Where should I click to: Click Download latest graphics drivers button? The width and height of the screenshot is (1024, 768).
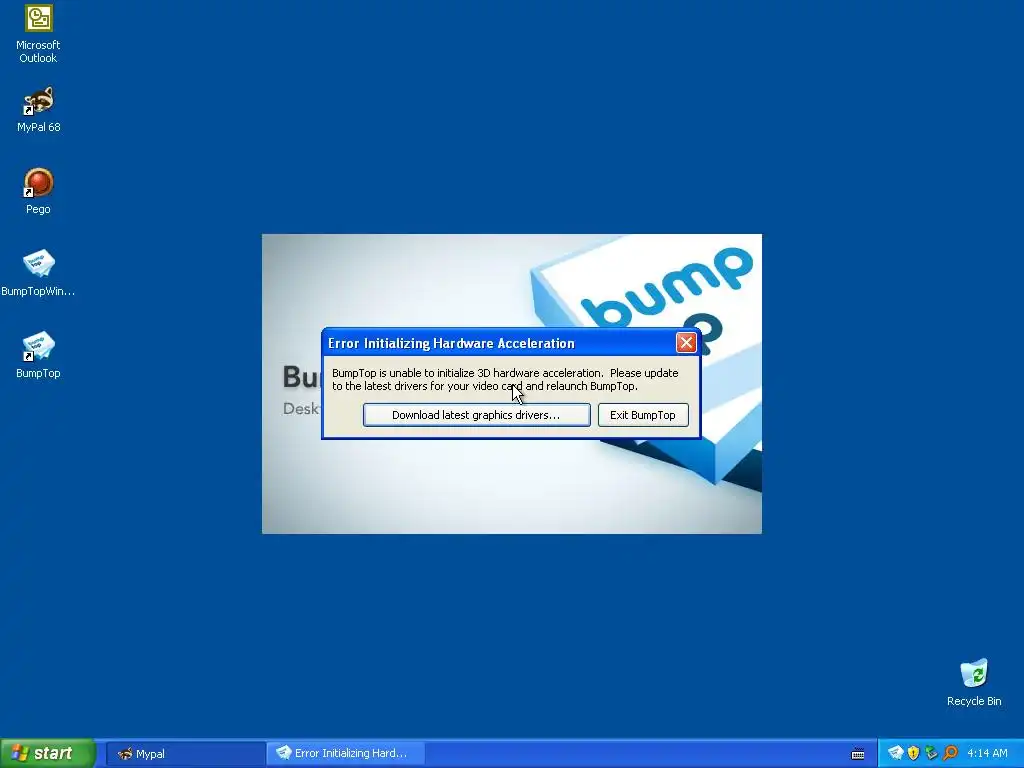(477, 415)
